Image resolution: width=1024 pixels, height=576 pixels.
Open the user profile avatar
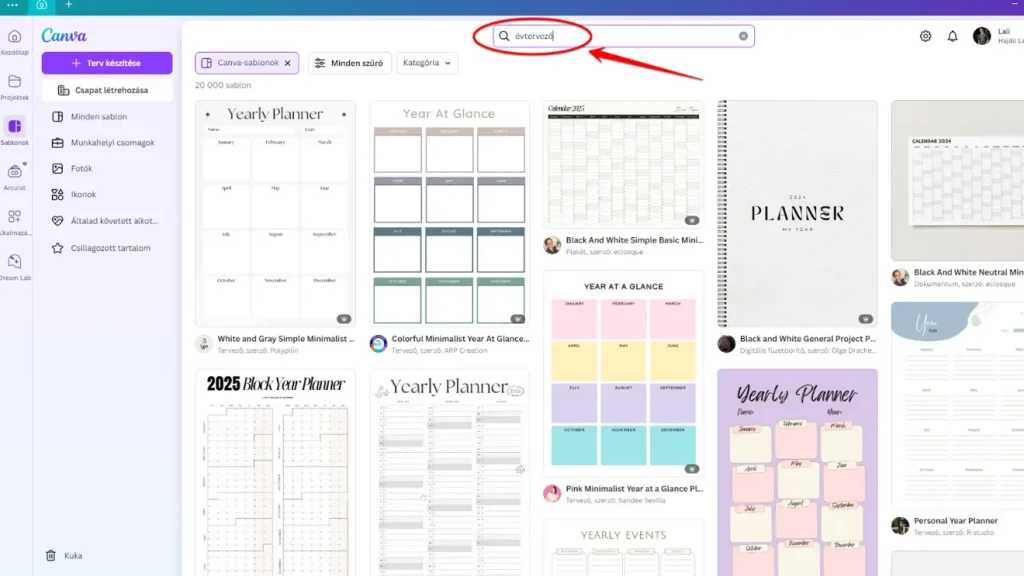(982, 36)
